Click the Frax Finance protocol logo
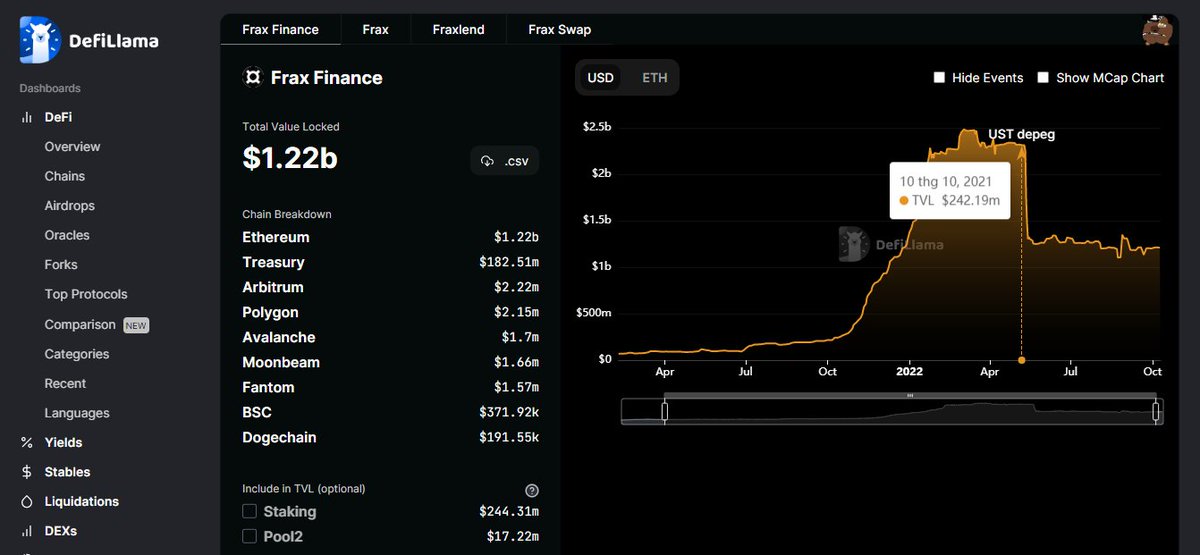Viewport: 1200px width, 555px height. [x=252, y=78]
